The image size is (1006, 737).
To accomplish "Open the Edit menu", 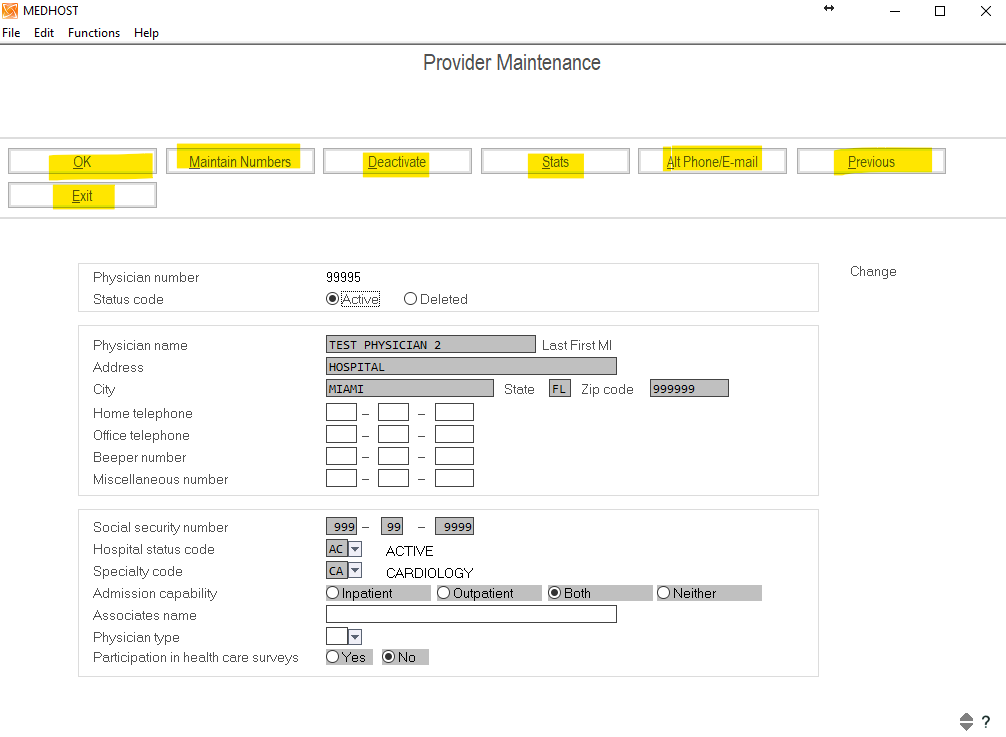I will 44,33.
